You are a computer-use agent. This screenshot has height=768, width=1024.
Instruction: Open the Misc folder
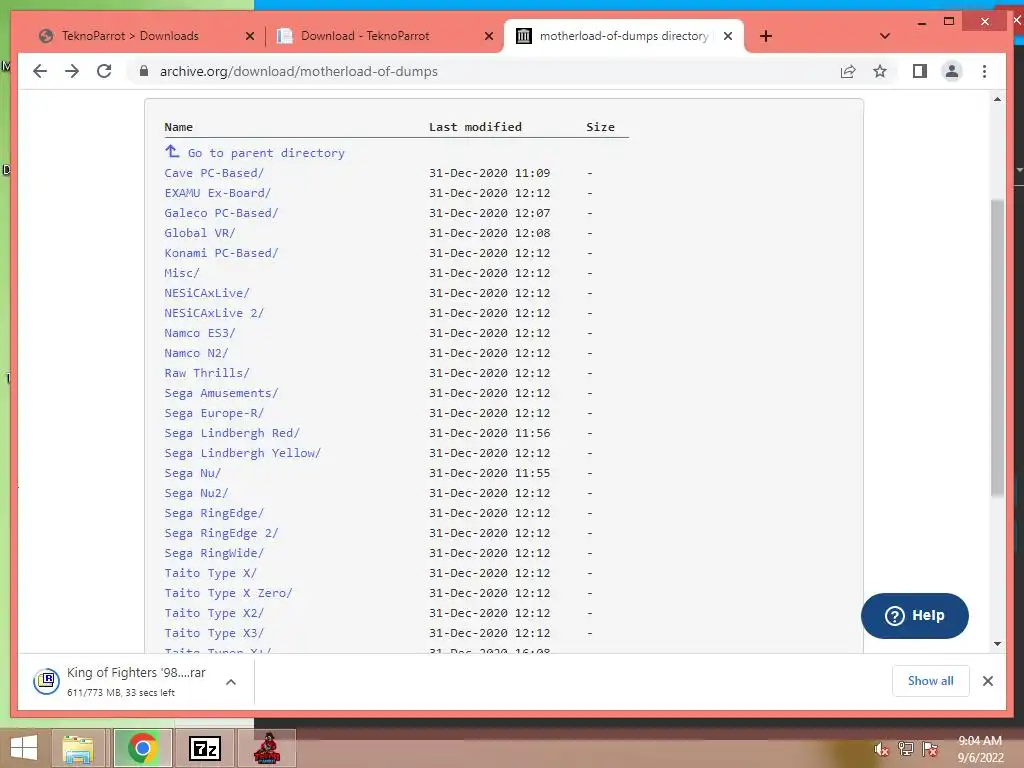tap(182, 273)
